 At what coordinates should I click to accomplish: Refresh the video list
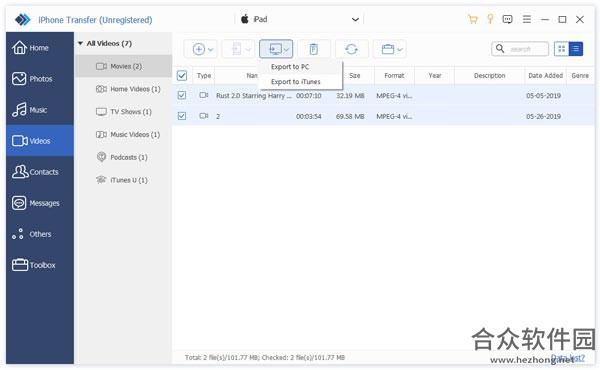351,49
